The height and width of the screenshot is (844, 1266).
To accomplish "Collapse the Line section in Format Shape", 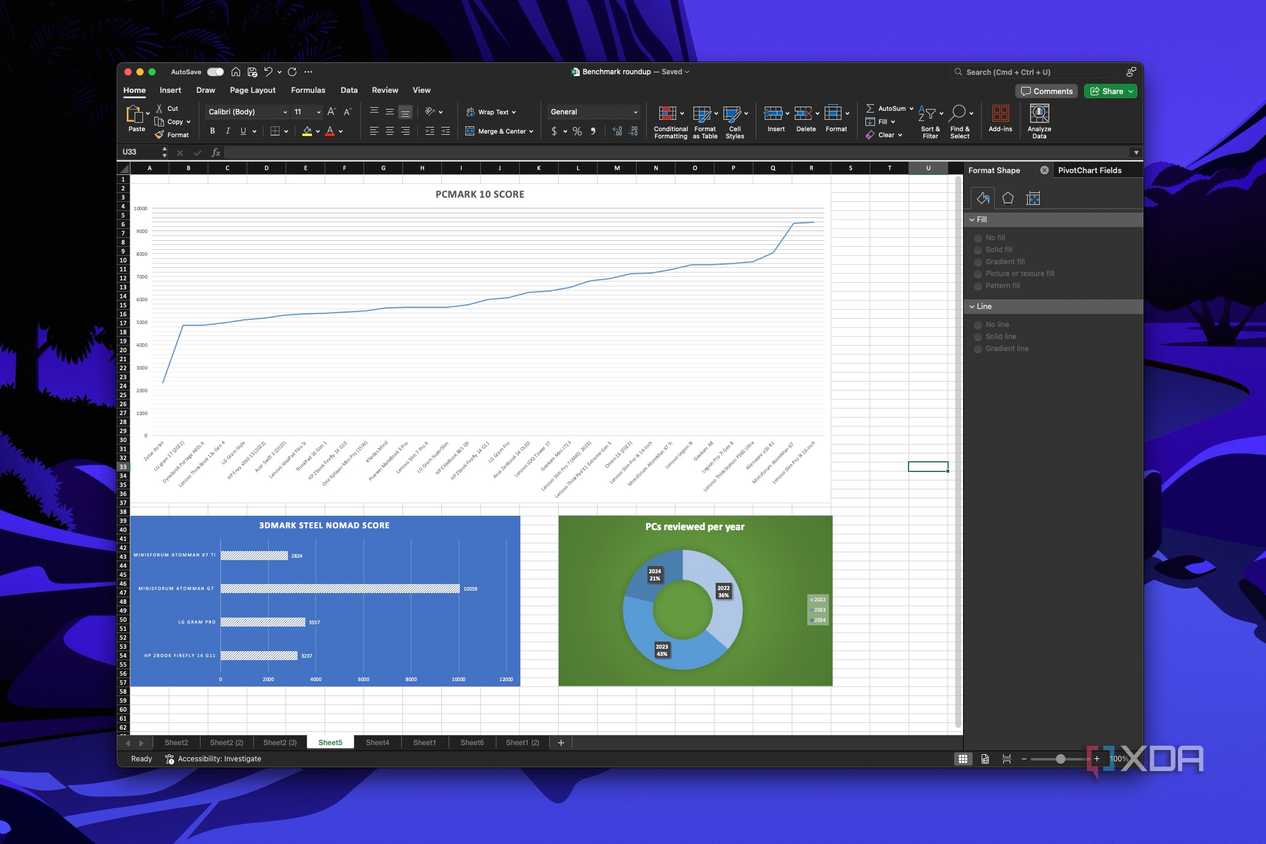I will tap(971, 306).
